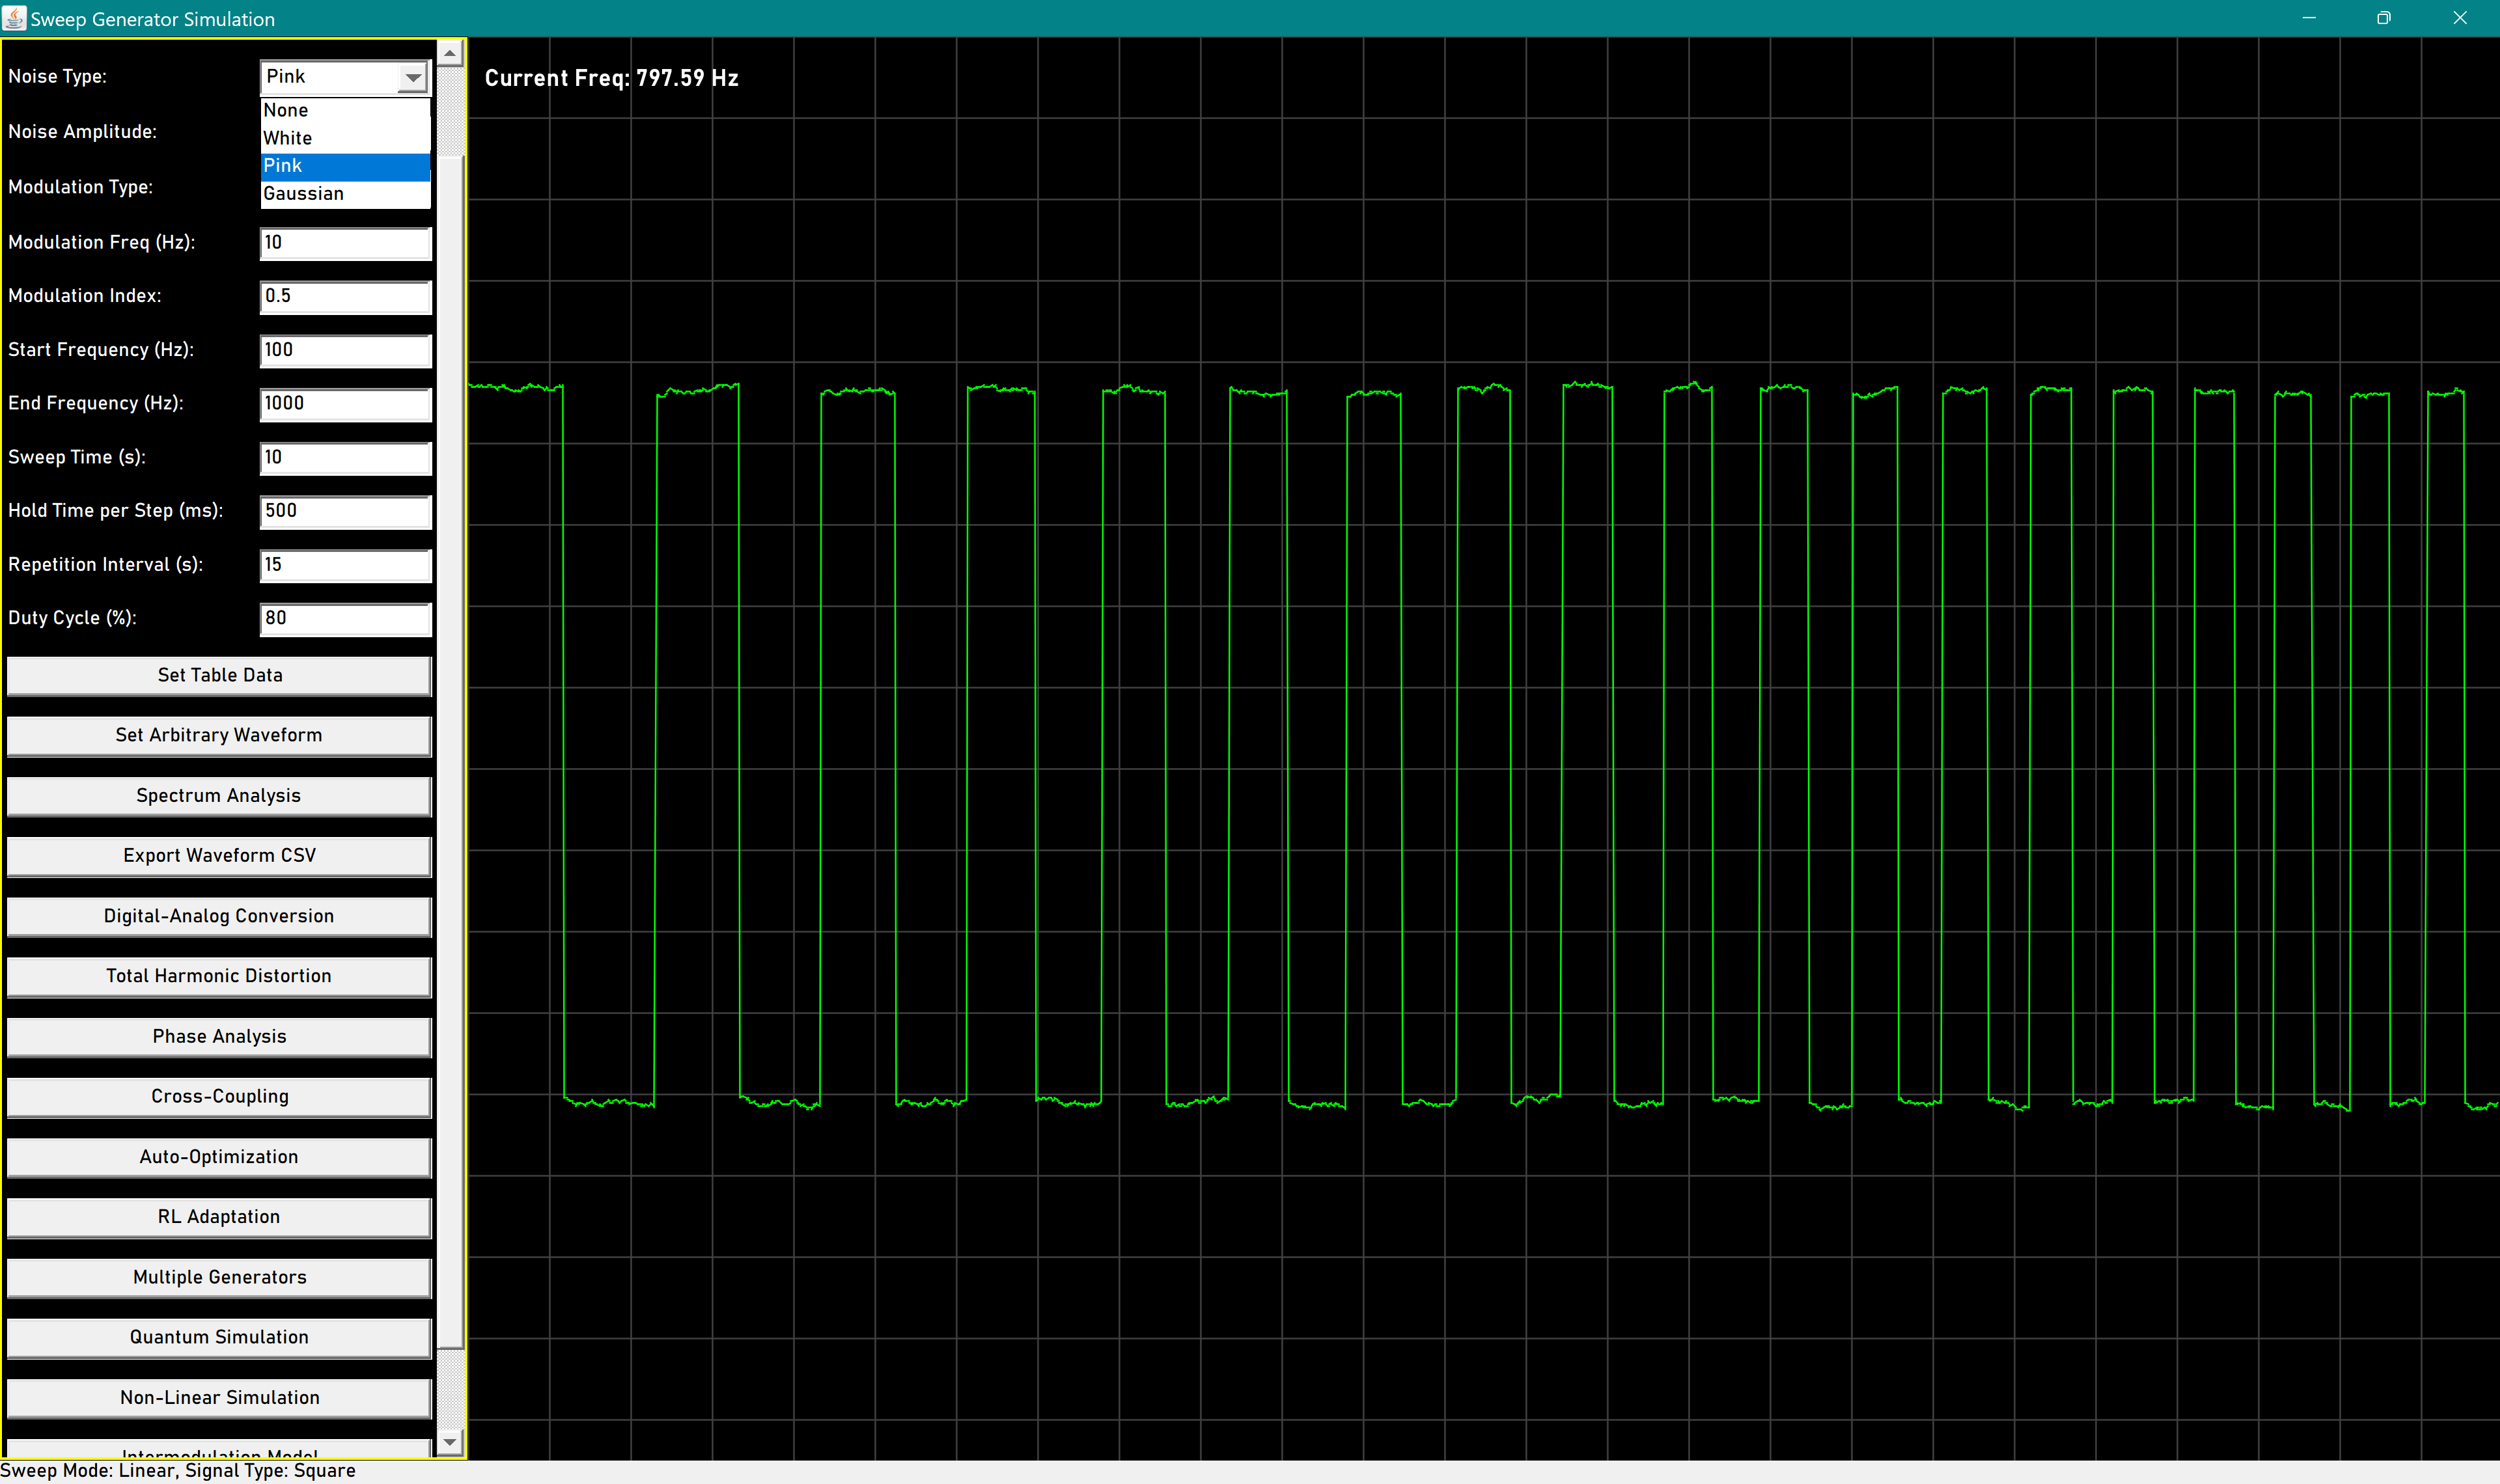Click the Java app icon in title bar
Screen dimensions: 2500x1484
[x=14, y=18]
